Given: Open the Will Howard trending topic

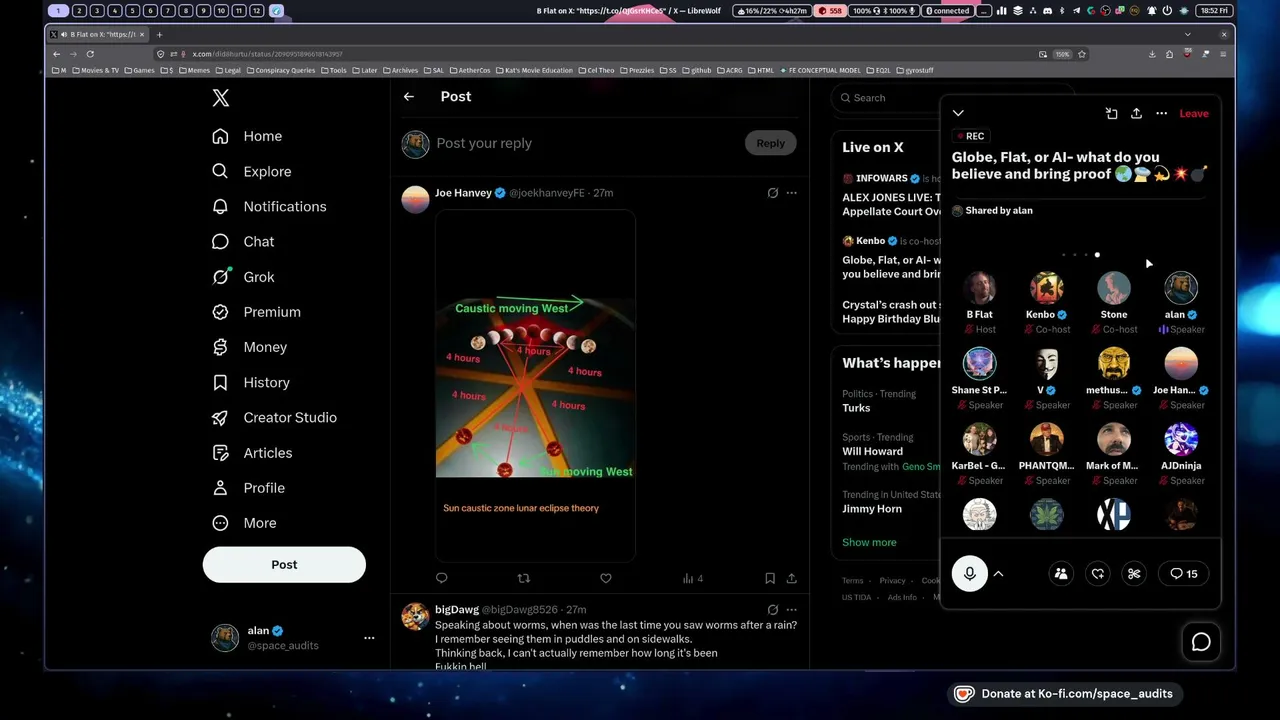Looking at the screenshot, I should click(x=872, y=451).
